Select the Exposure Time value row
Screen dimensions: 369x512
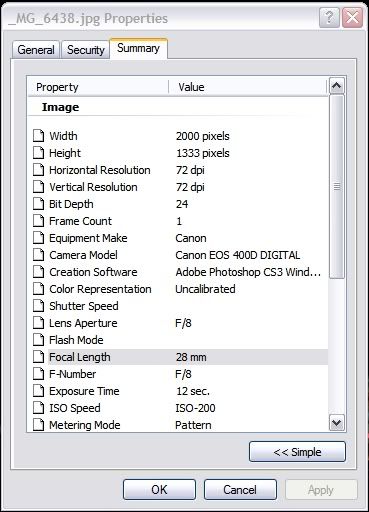pos(180,391)
